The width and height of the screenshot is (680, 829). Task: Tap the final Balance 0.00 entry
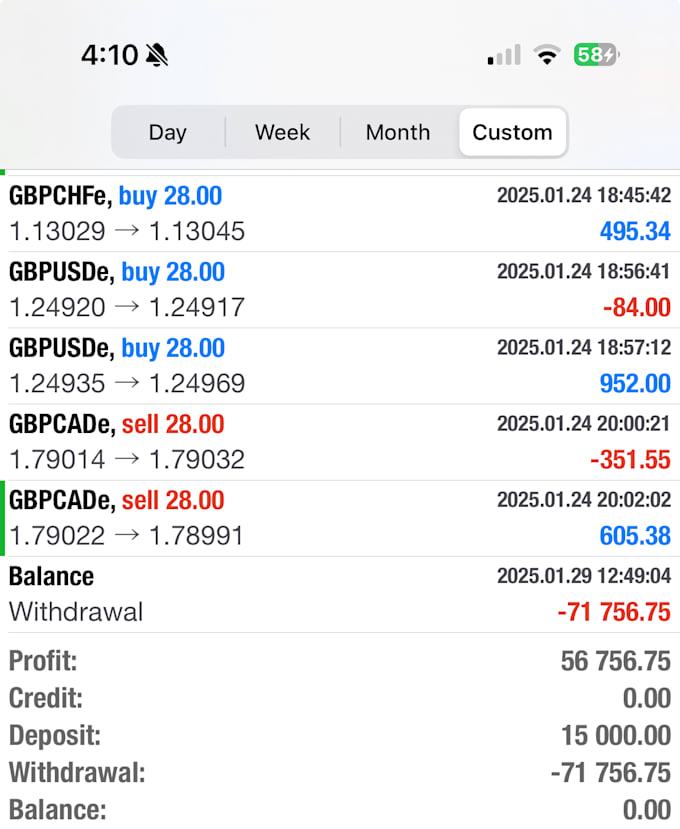click(x=340, y=810)
